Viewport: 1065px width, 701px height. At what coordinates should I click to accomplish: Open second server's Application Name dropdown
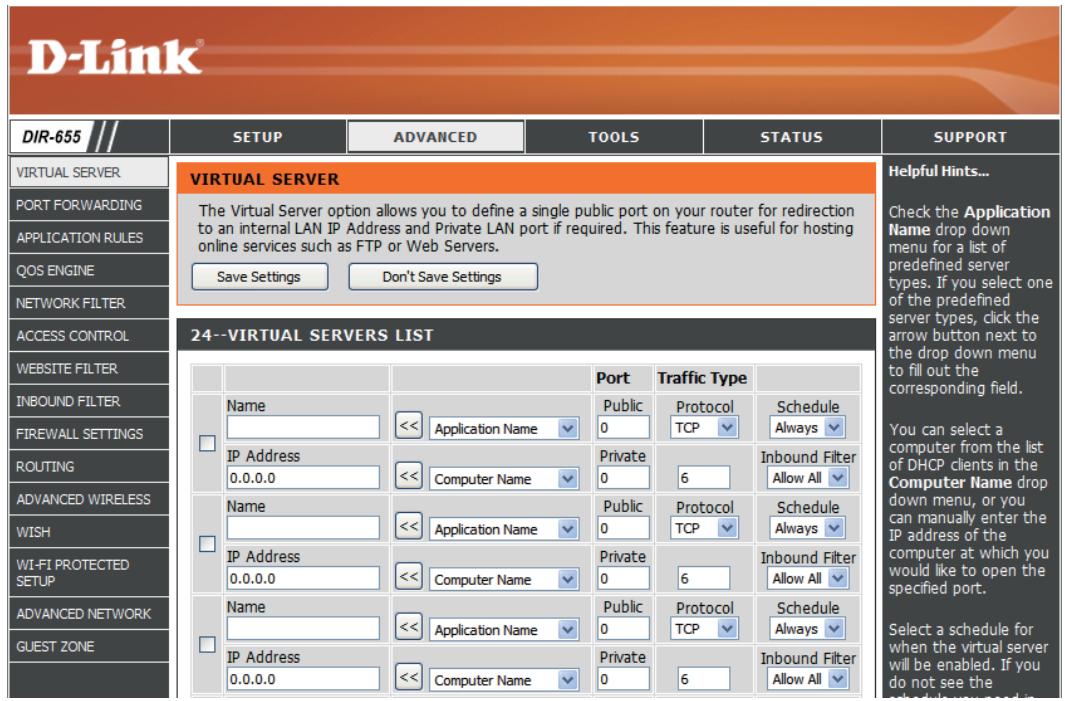pyautogui.click(x=504, y=529)
